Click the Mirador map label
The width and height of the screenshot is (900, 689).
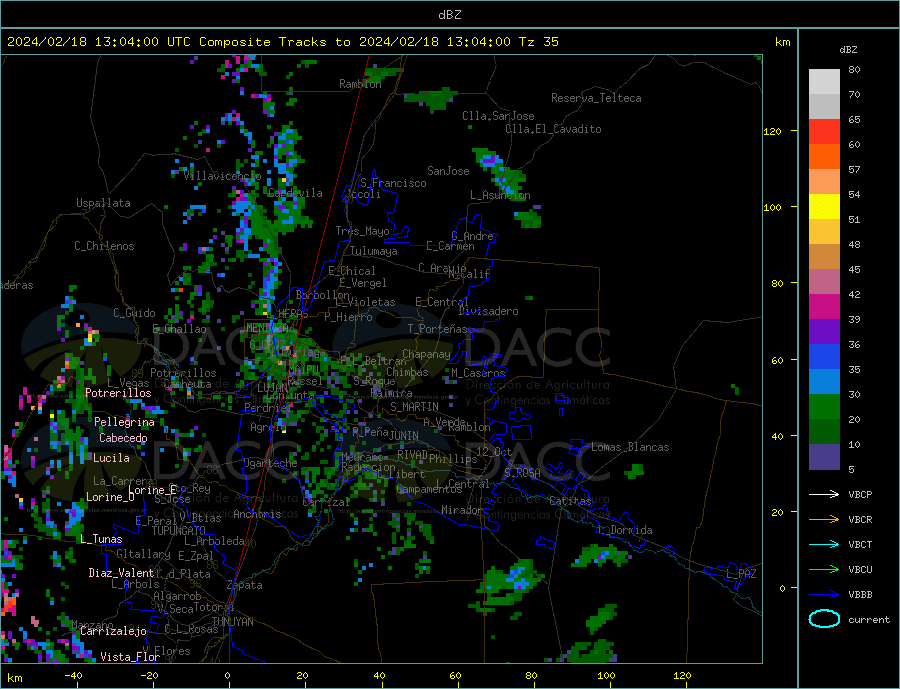[x=462, y=510]
